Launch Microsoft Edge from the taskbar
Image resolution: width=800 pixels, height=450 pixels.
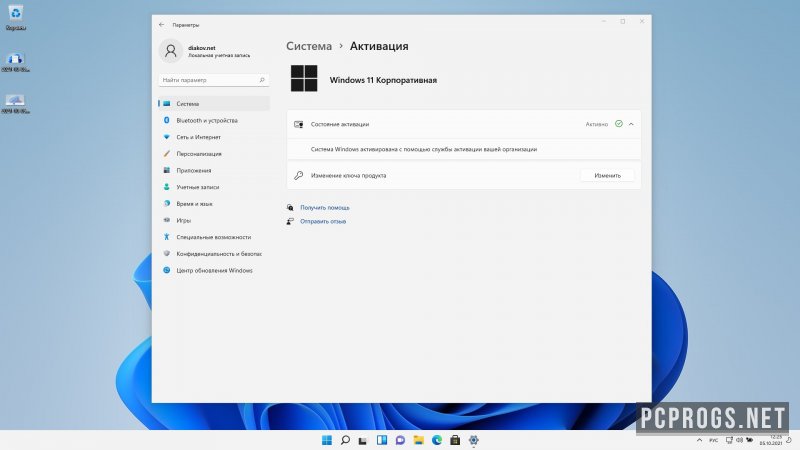tap(437, 440)
